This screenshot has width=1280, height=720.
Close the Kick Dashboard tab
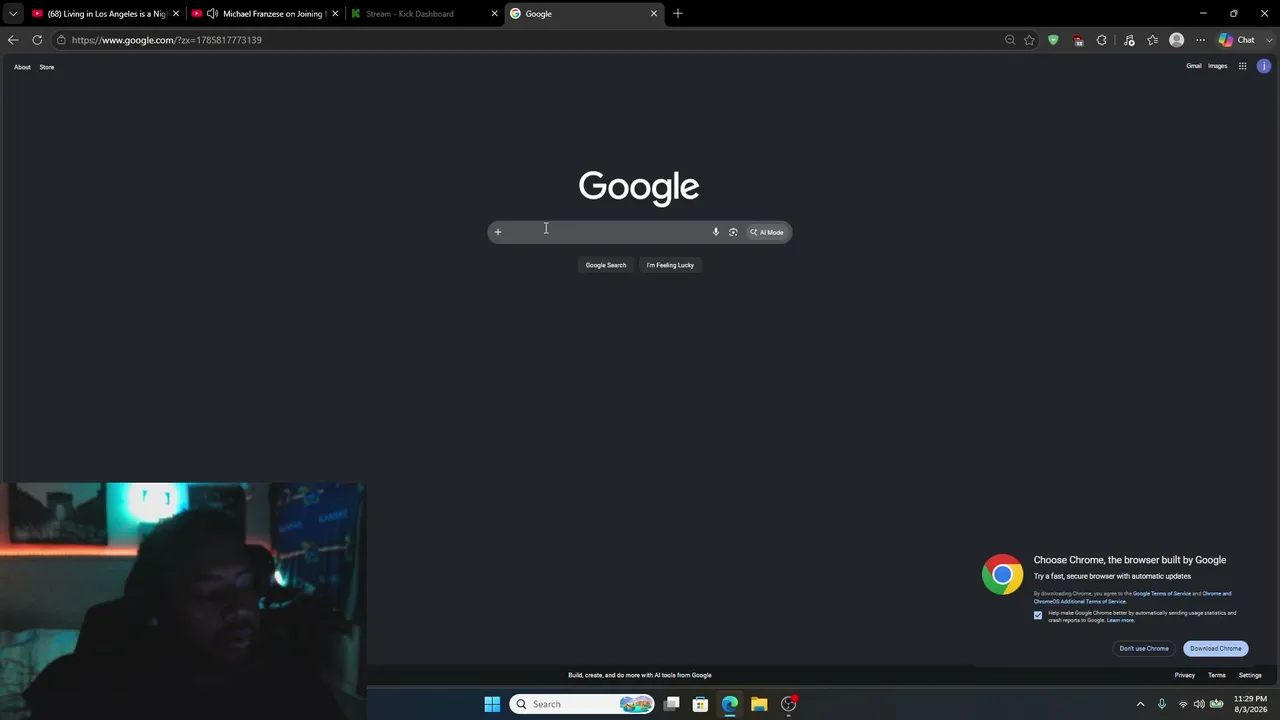tap(494, 14)
